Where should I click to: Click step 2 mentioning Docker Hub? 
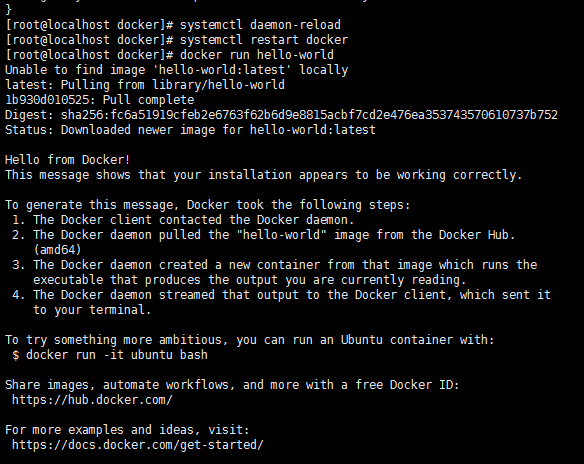coord(264,235)
